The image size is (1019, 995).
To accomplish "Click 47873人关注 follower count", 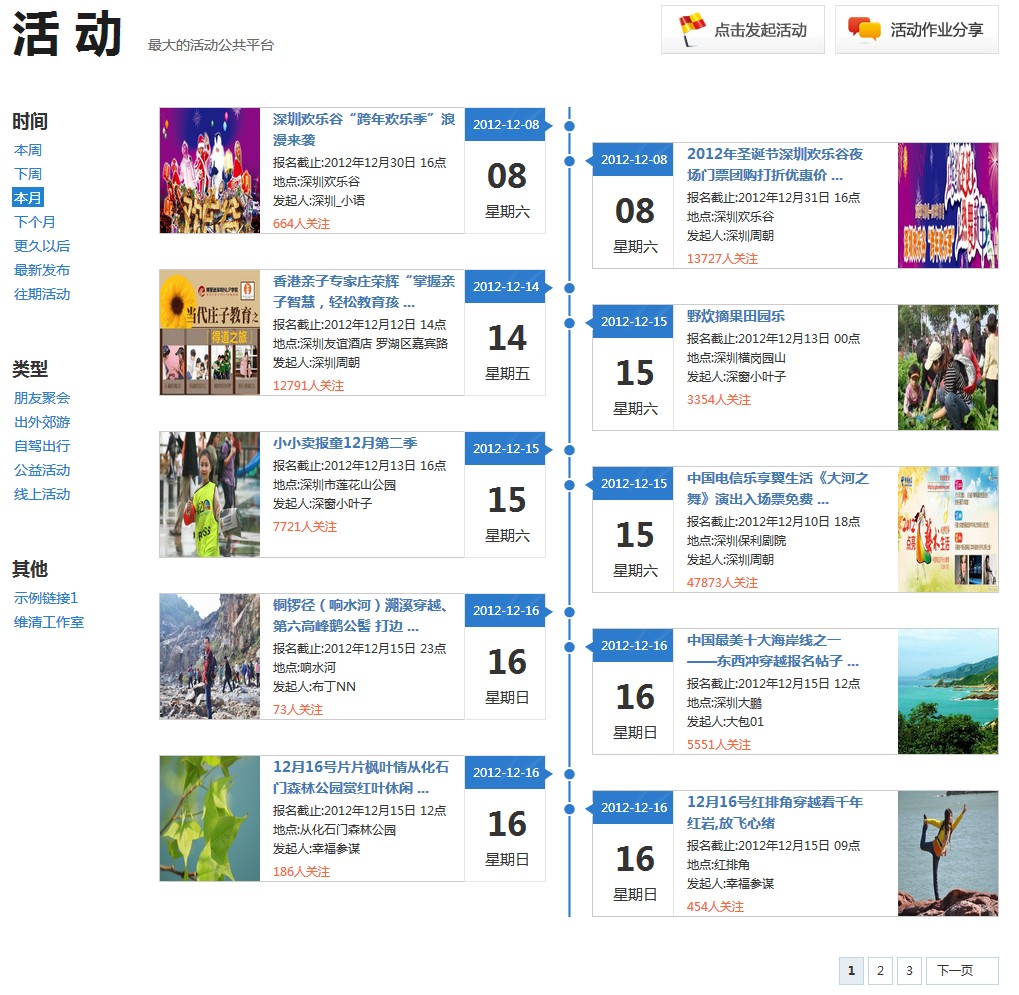I will [722, 583].
